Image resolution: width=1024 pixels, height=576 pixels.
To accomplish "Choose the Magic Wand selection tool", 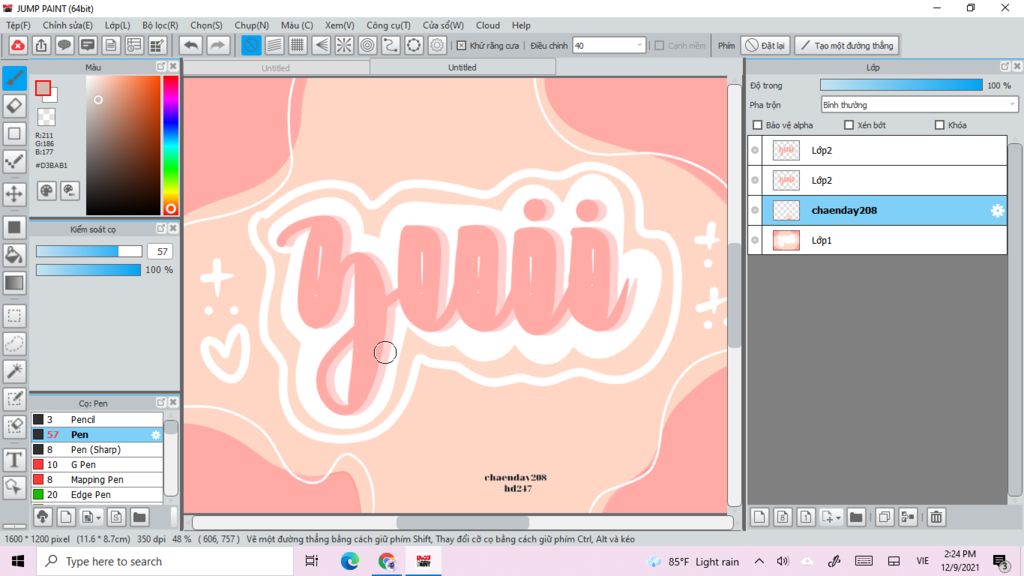I will (14, 371).
